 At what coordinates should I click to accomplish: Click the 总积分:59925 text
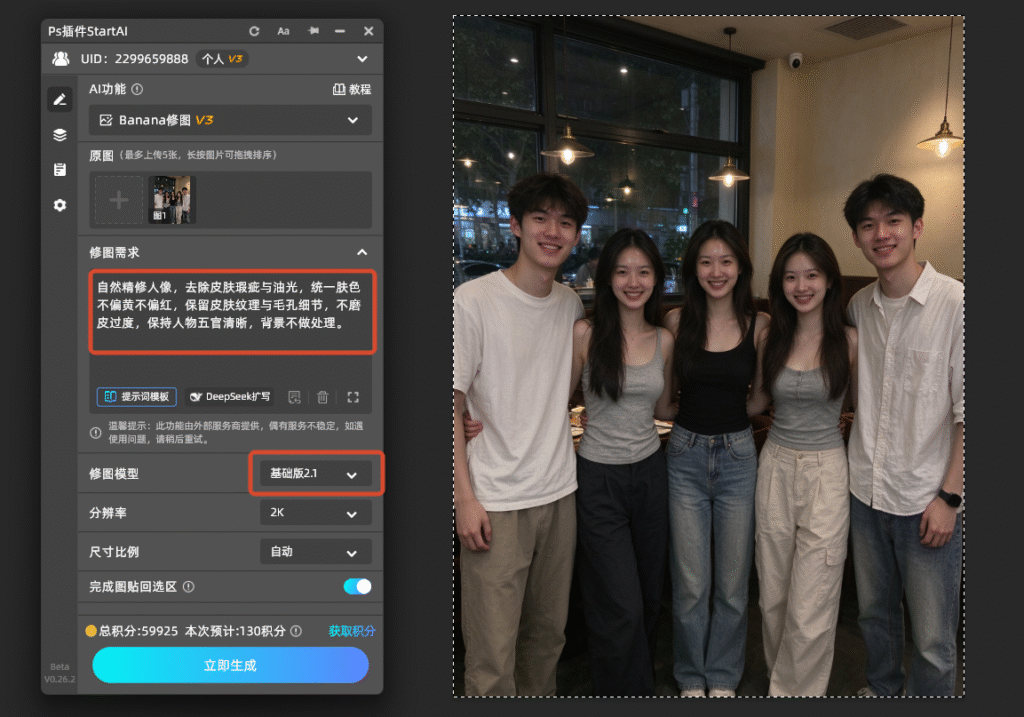(x=138, y=631)
